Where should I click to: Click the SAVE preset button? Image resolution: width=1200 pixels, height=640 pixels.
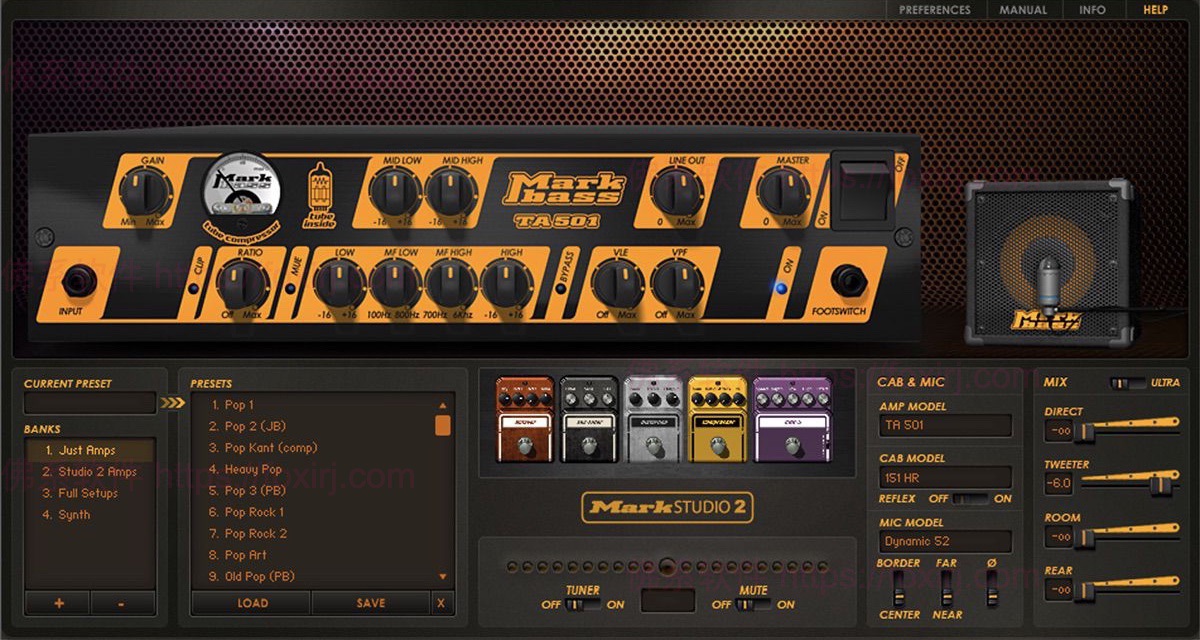coord(371,603)
